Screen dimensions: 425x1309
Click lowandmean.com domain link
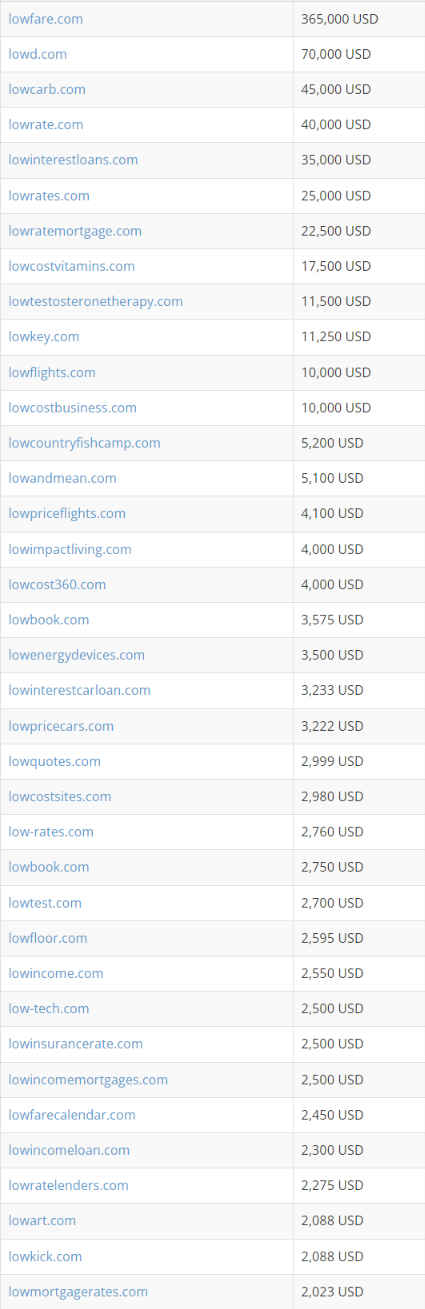pos(62,478)
